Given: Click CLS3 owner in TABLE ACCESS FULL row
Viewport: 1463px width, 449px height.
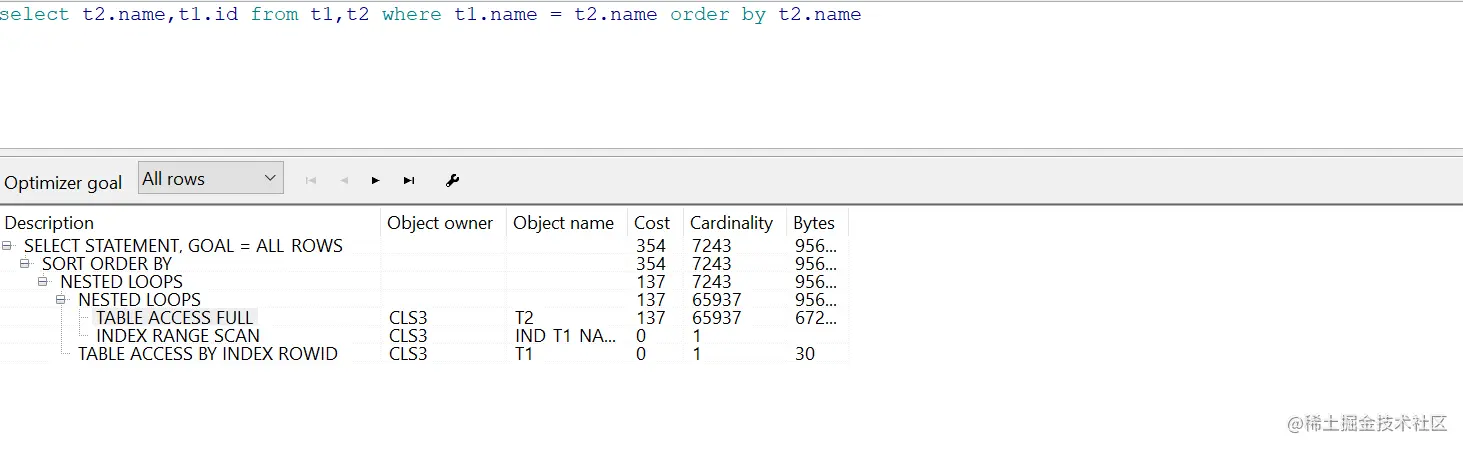Looking at the screenshot, I should (408, 317).
